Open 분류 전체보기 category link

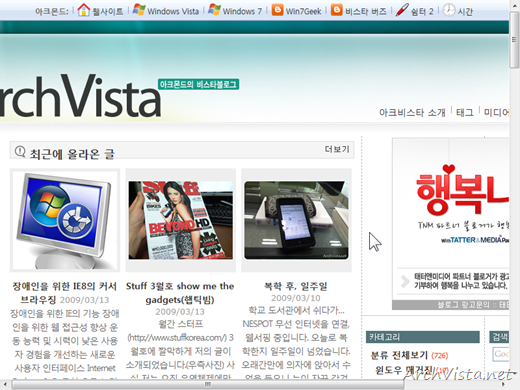tap(399, 355)
